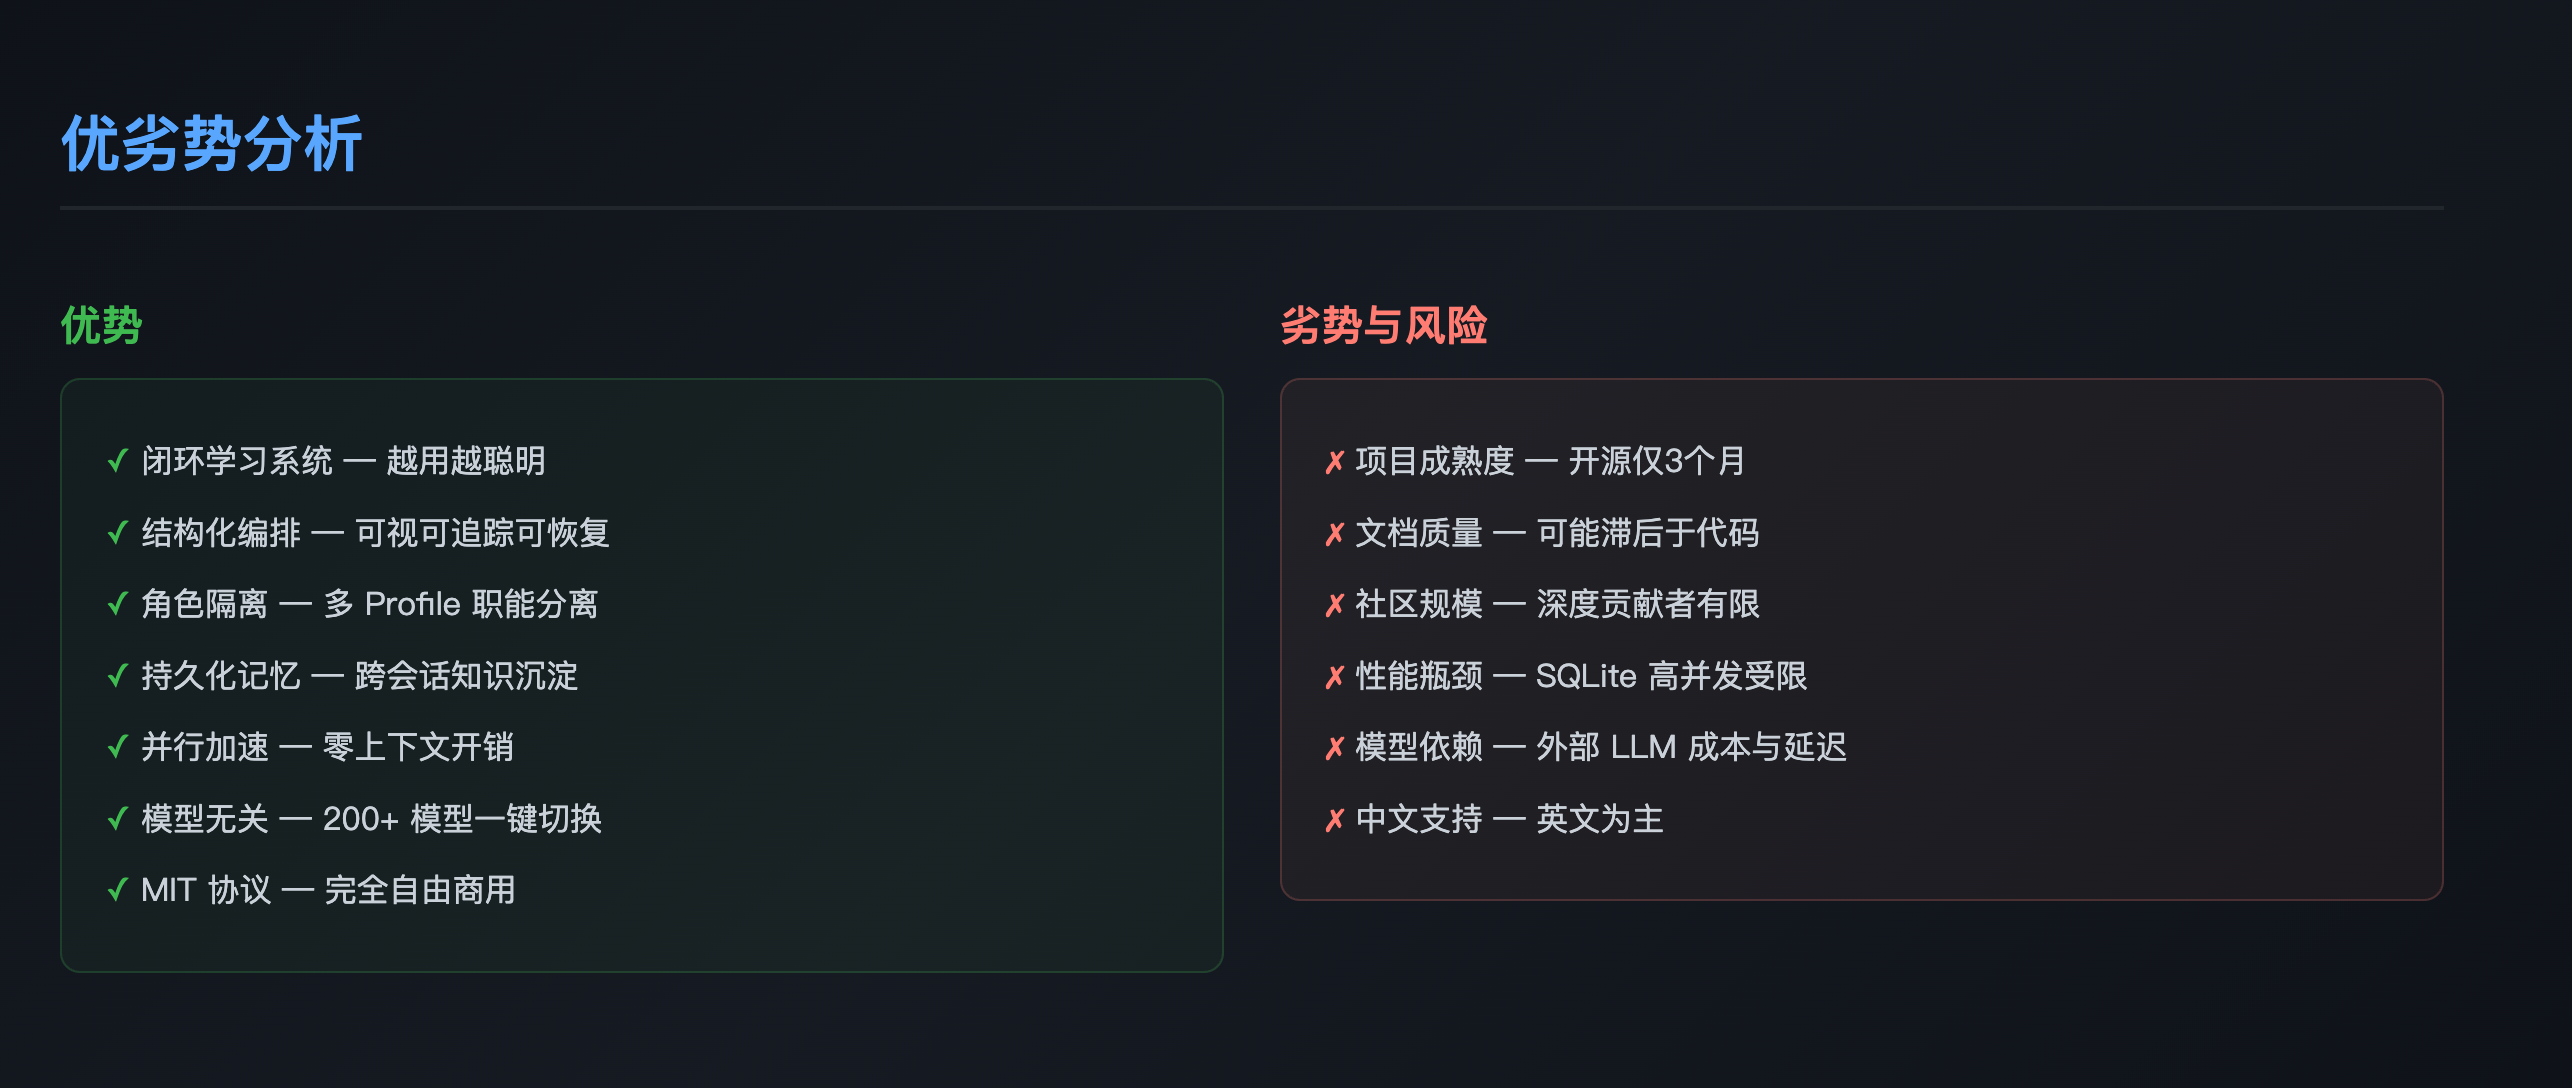Click the green checkmark beside 闭环学习系统
Viewport: 2572px width, 1088px height.
point(118,461)
